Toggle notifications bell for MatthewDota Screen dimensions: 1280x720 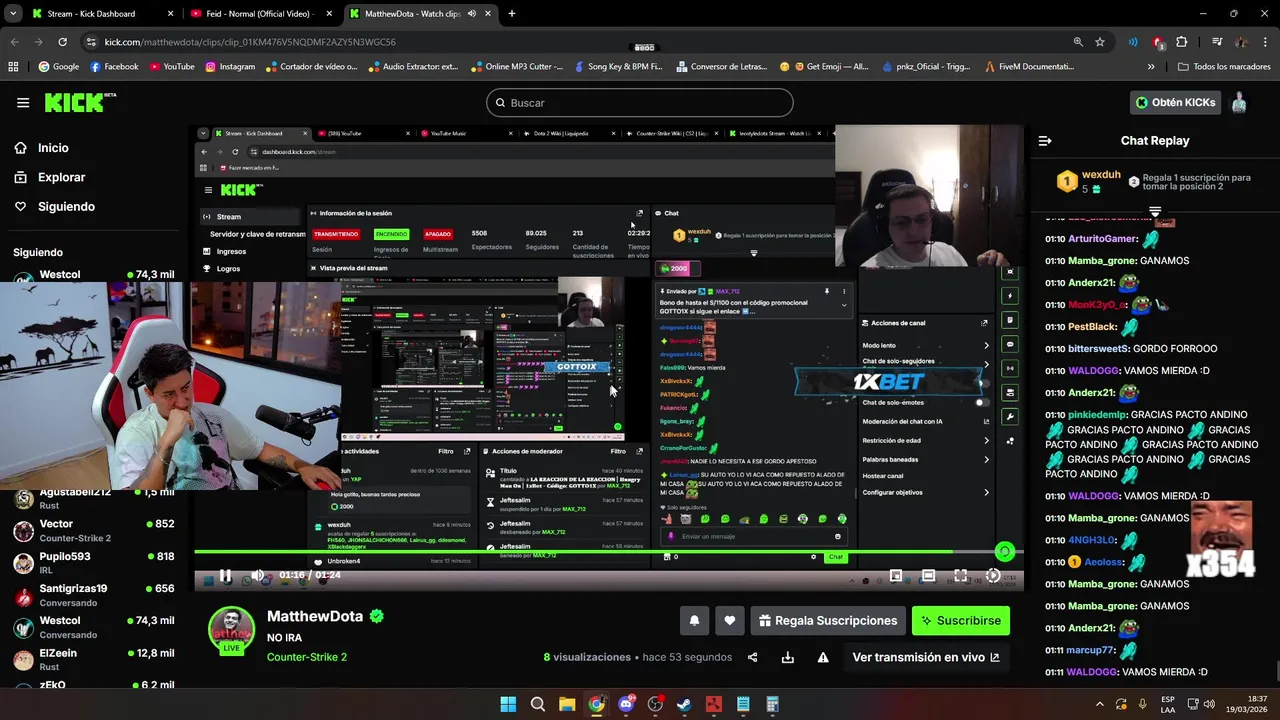[694, 621]
